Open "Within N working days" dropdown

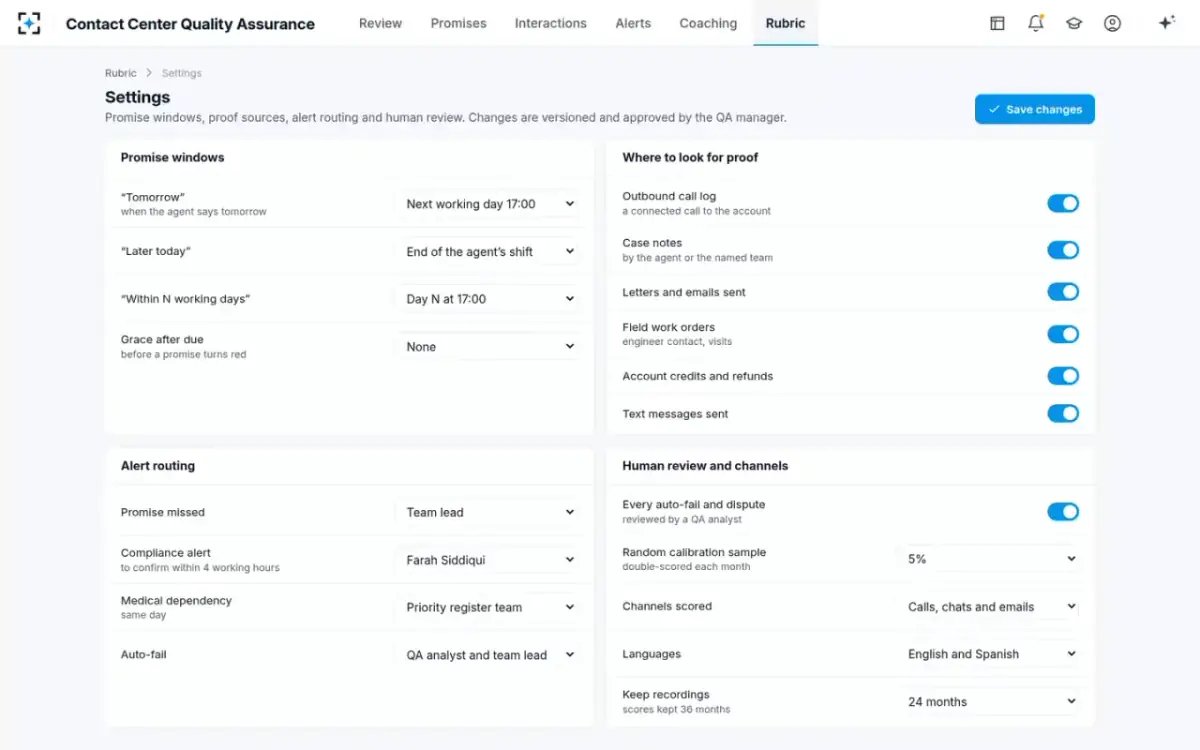[x=490, y=299]
